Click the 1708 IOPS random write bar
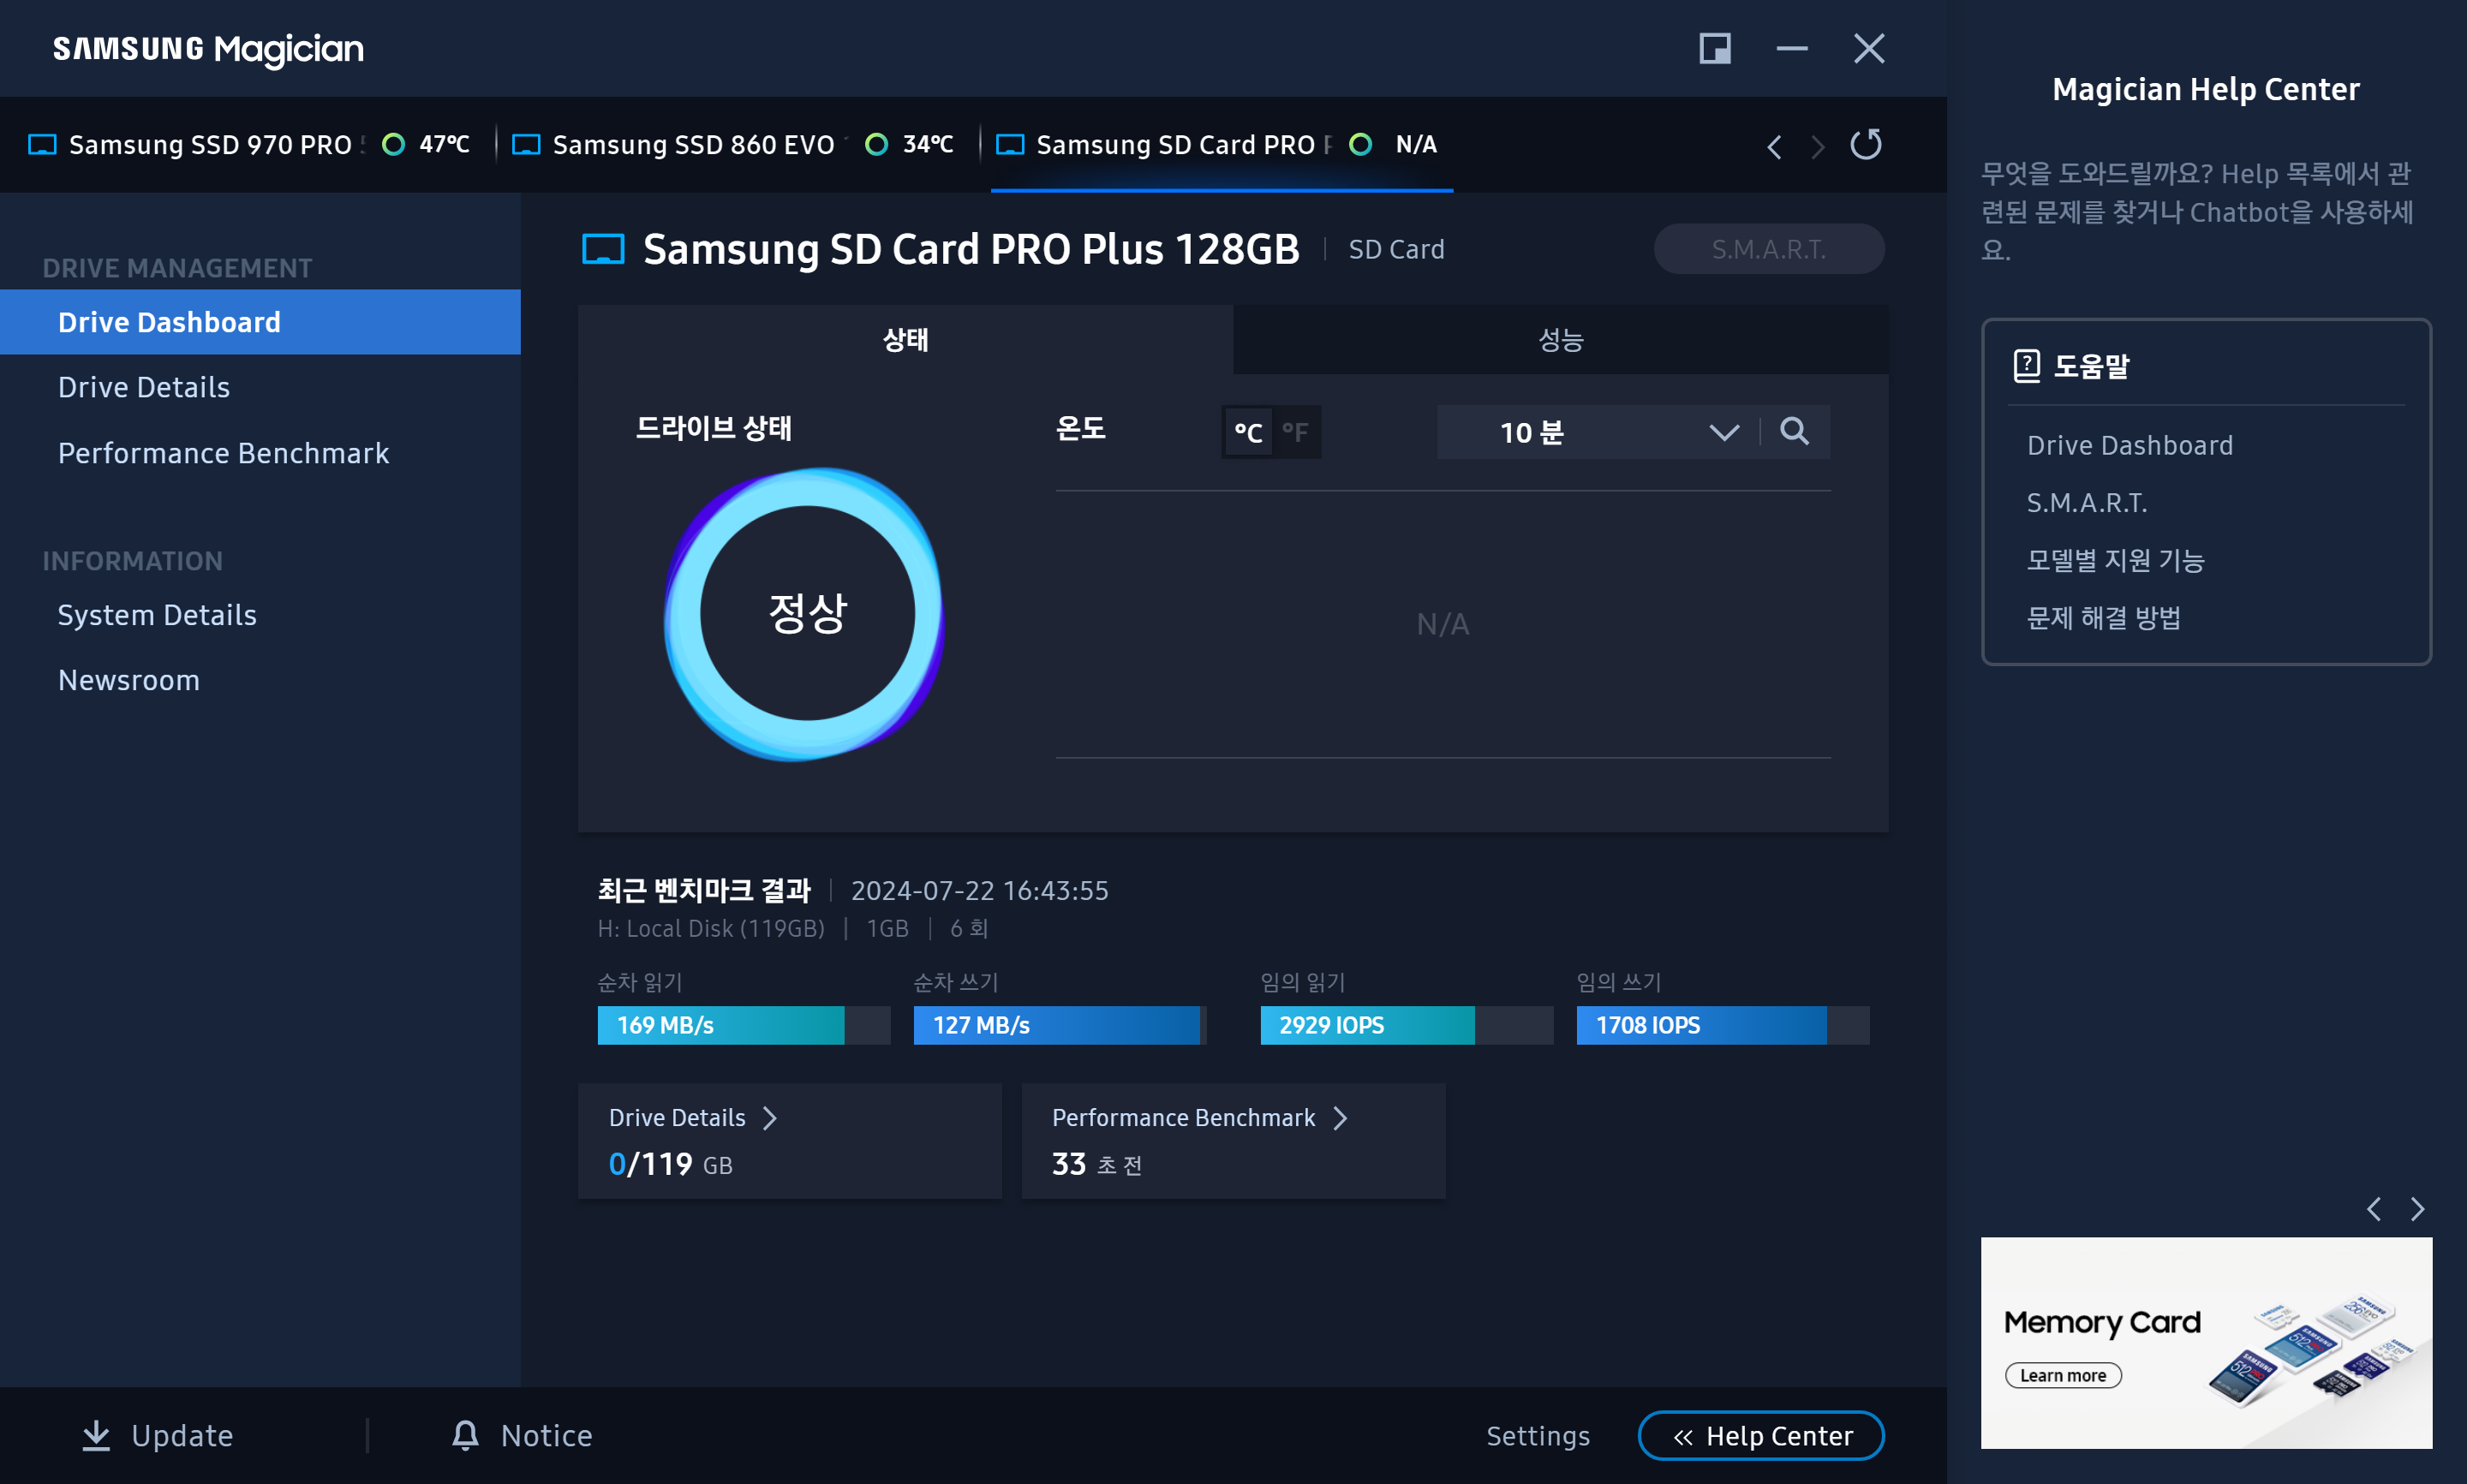The image size is (2467, 1484). (1722, 1025)
